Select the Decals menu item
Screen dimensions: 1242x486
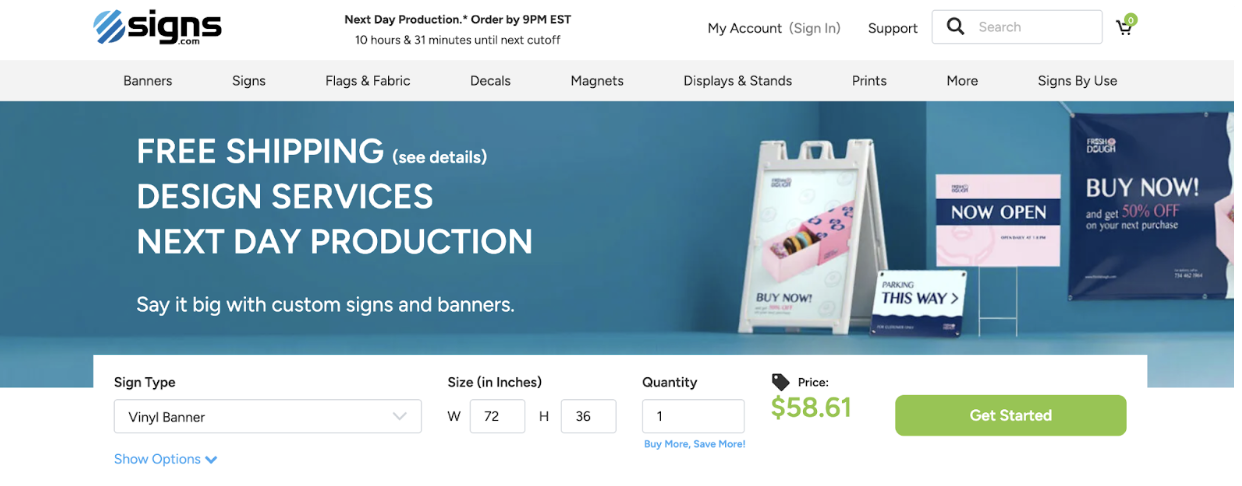[x=490, y=81]
